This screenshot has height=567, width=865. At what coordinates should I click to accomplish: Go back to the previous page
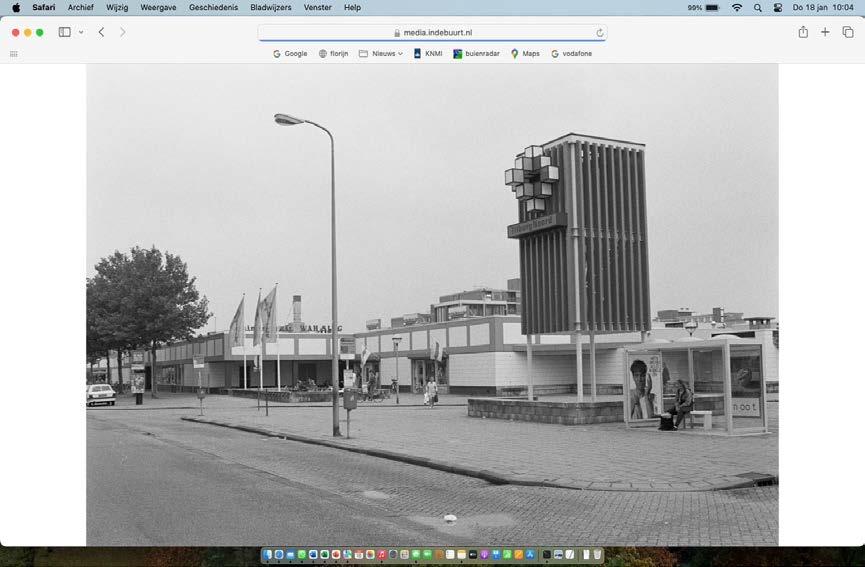[102, 32]
